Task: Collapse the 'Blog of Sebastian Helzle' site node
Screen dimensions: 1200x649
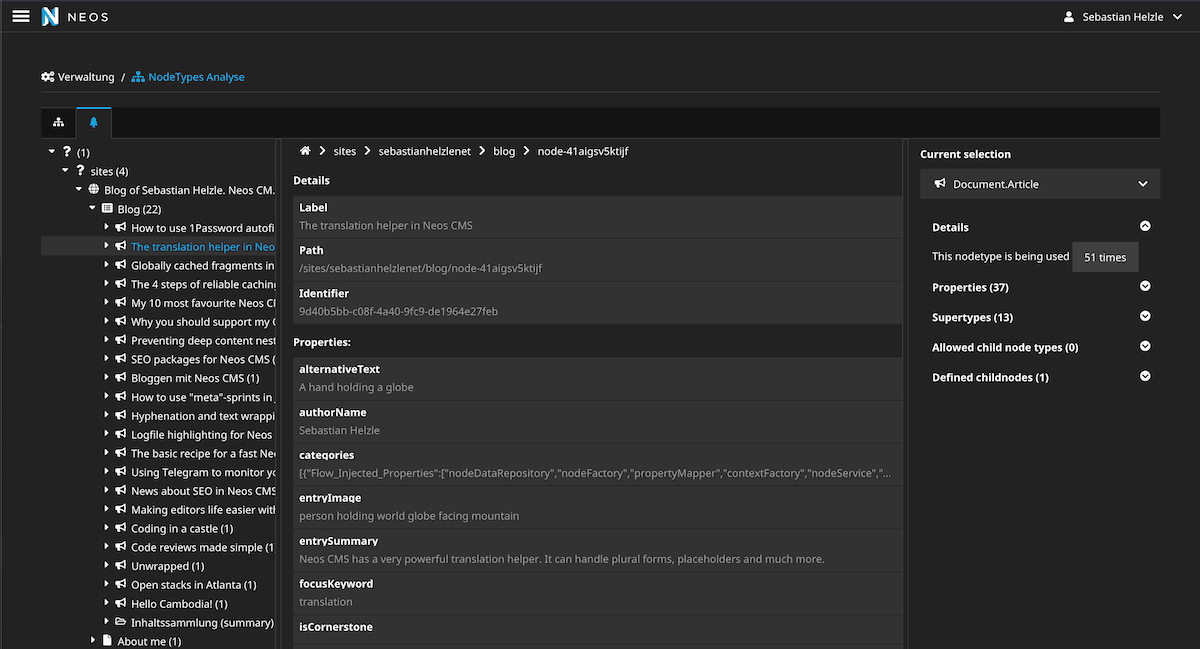Action: [x=78, y=190]
